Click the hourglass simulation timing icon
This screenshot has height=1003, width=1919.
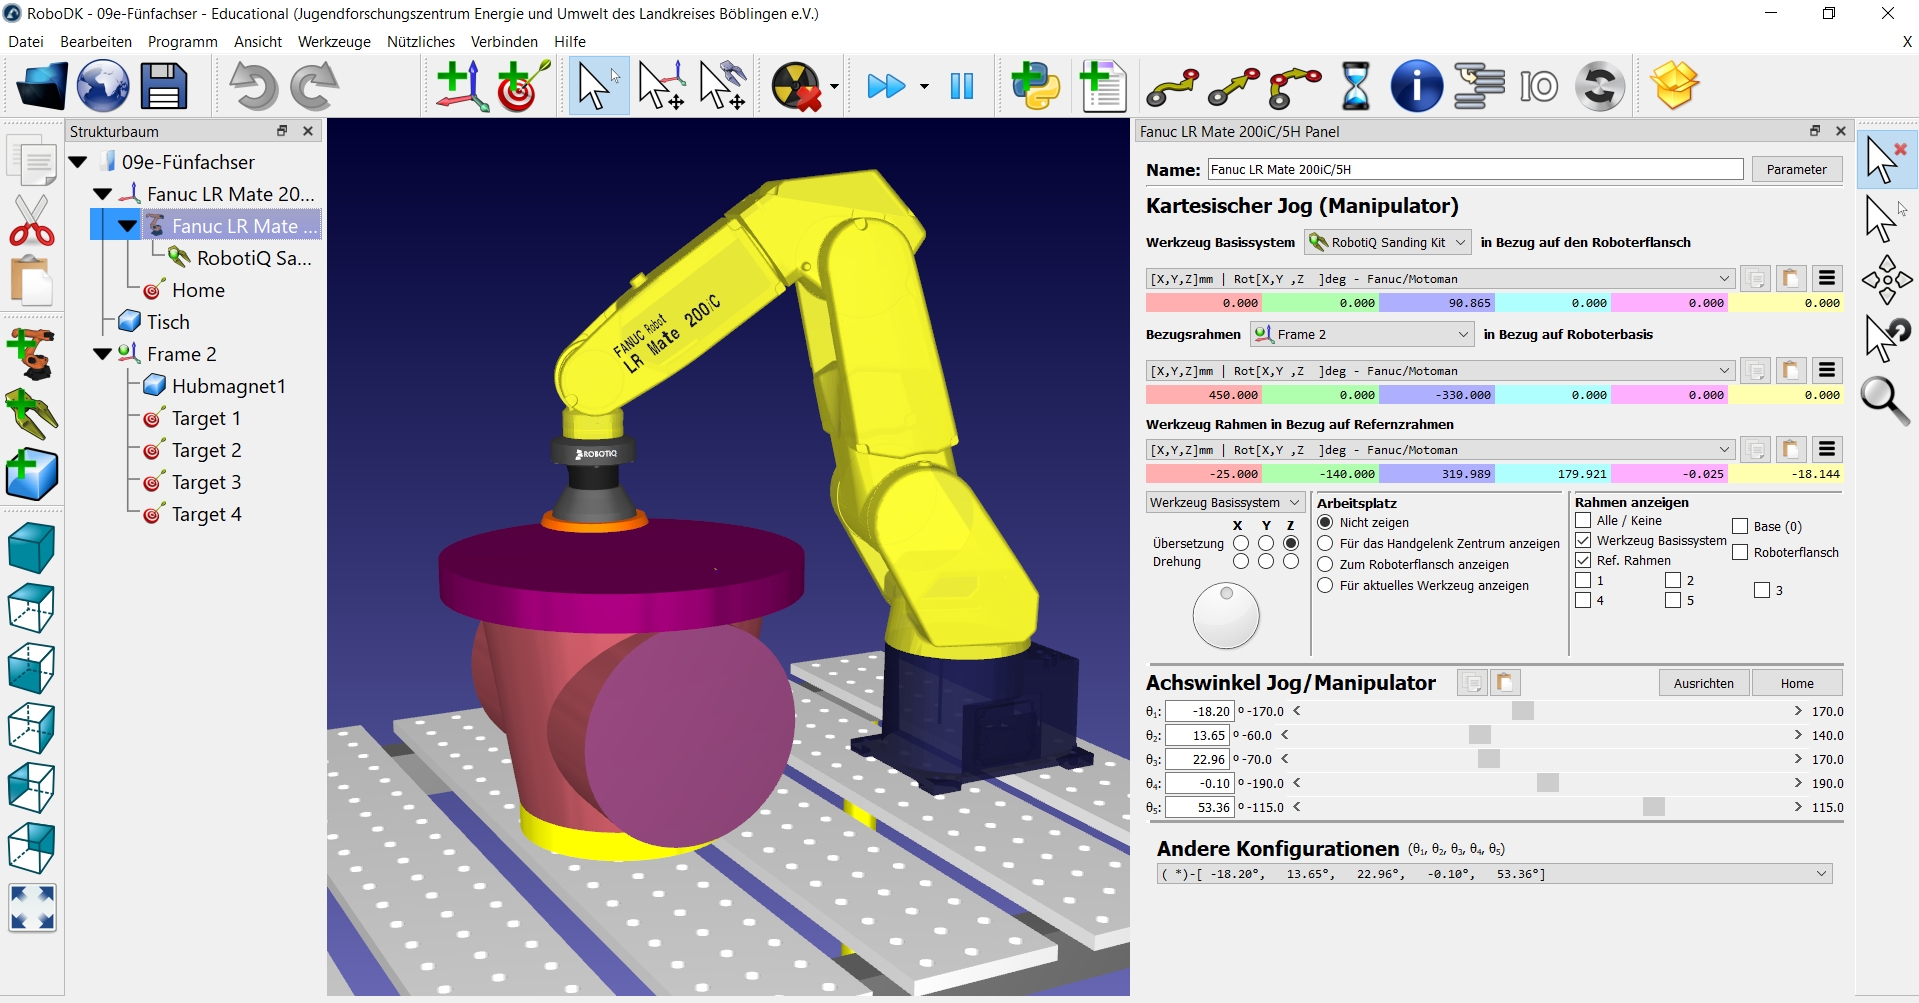click(1355, 86)
